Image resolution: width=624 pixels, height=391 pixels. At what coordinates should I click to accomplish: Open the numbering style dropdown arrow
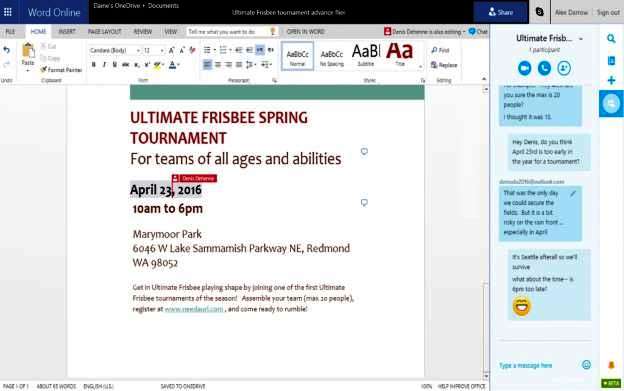click(230, 50)
